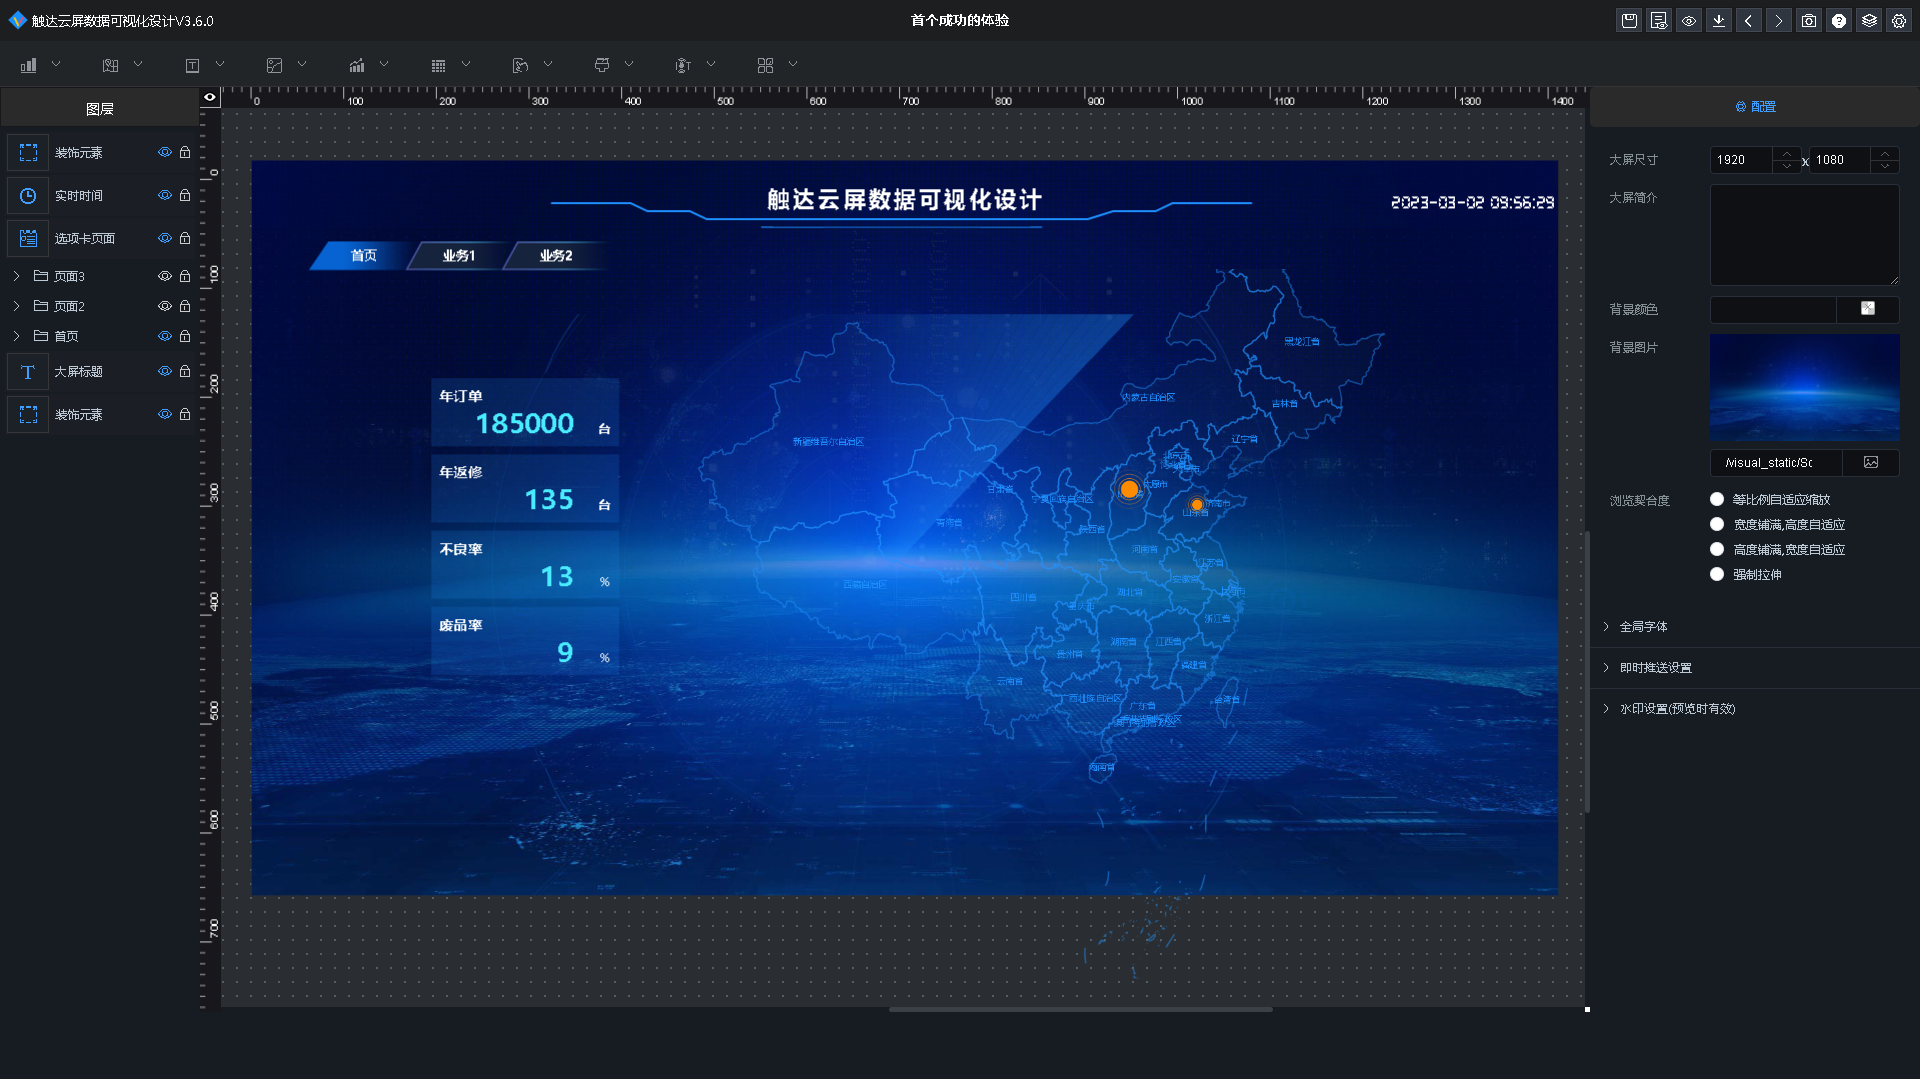
Task: Click the camera screenshot icon
Action: [x=1809, y=20]
